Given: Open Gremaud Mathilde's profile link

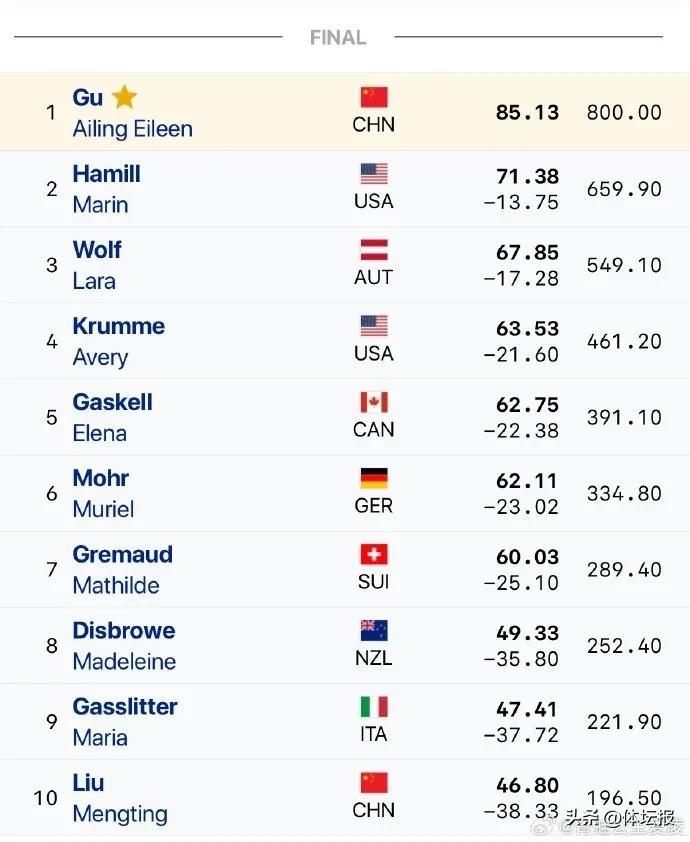Looking at the screenshot, I should click(122, 569).
